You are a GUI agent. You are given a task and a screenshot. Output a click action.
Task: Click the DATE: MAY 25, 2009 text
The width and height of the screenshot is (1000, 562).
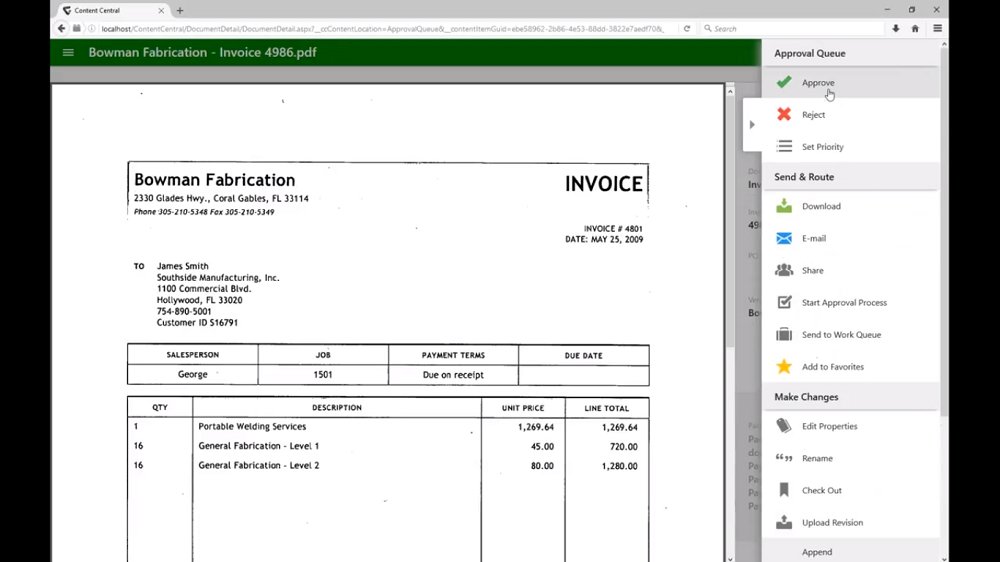[x=604, y=239]
